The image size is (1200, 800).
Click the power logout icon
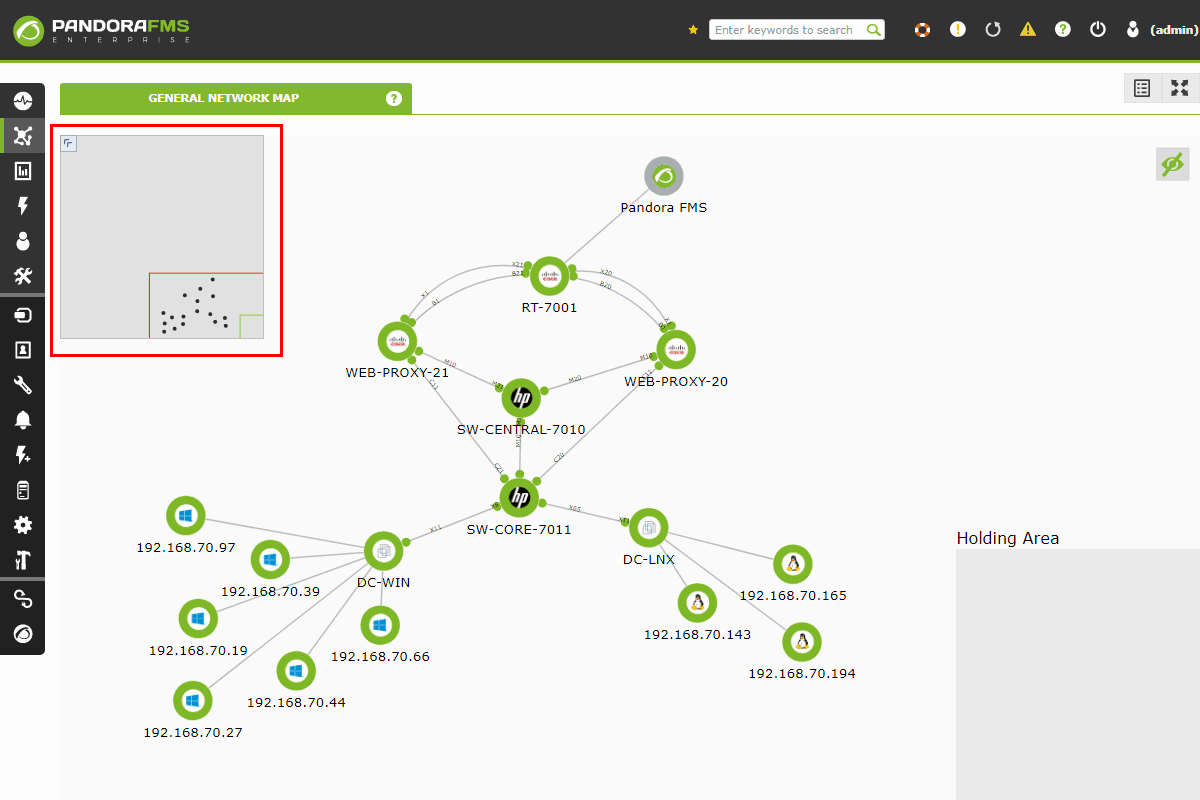point(1098,30)
